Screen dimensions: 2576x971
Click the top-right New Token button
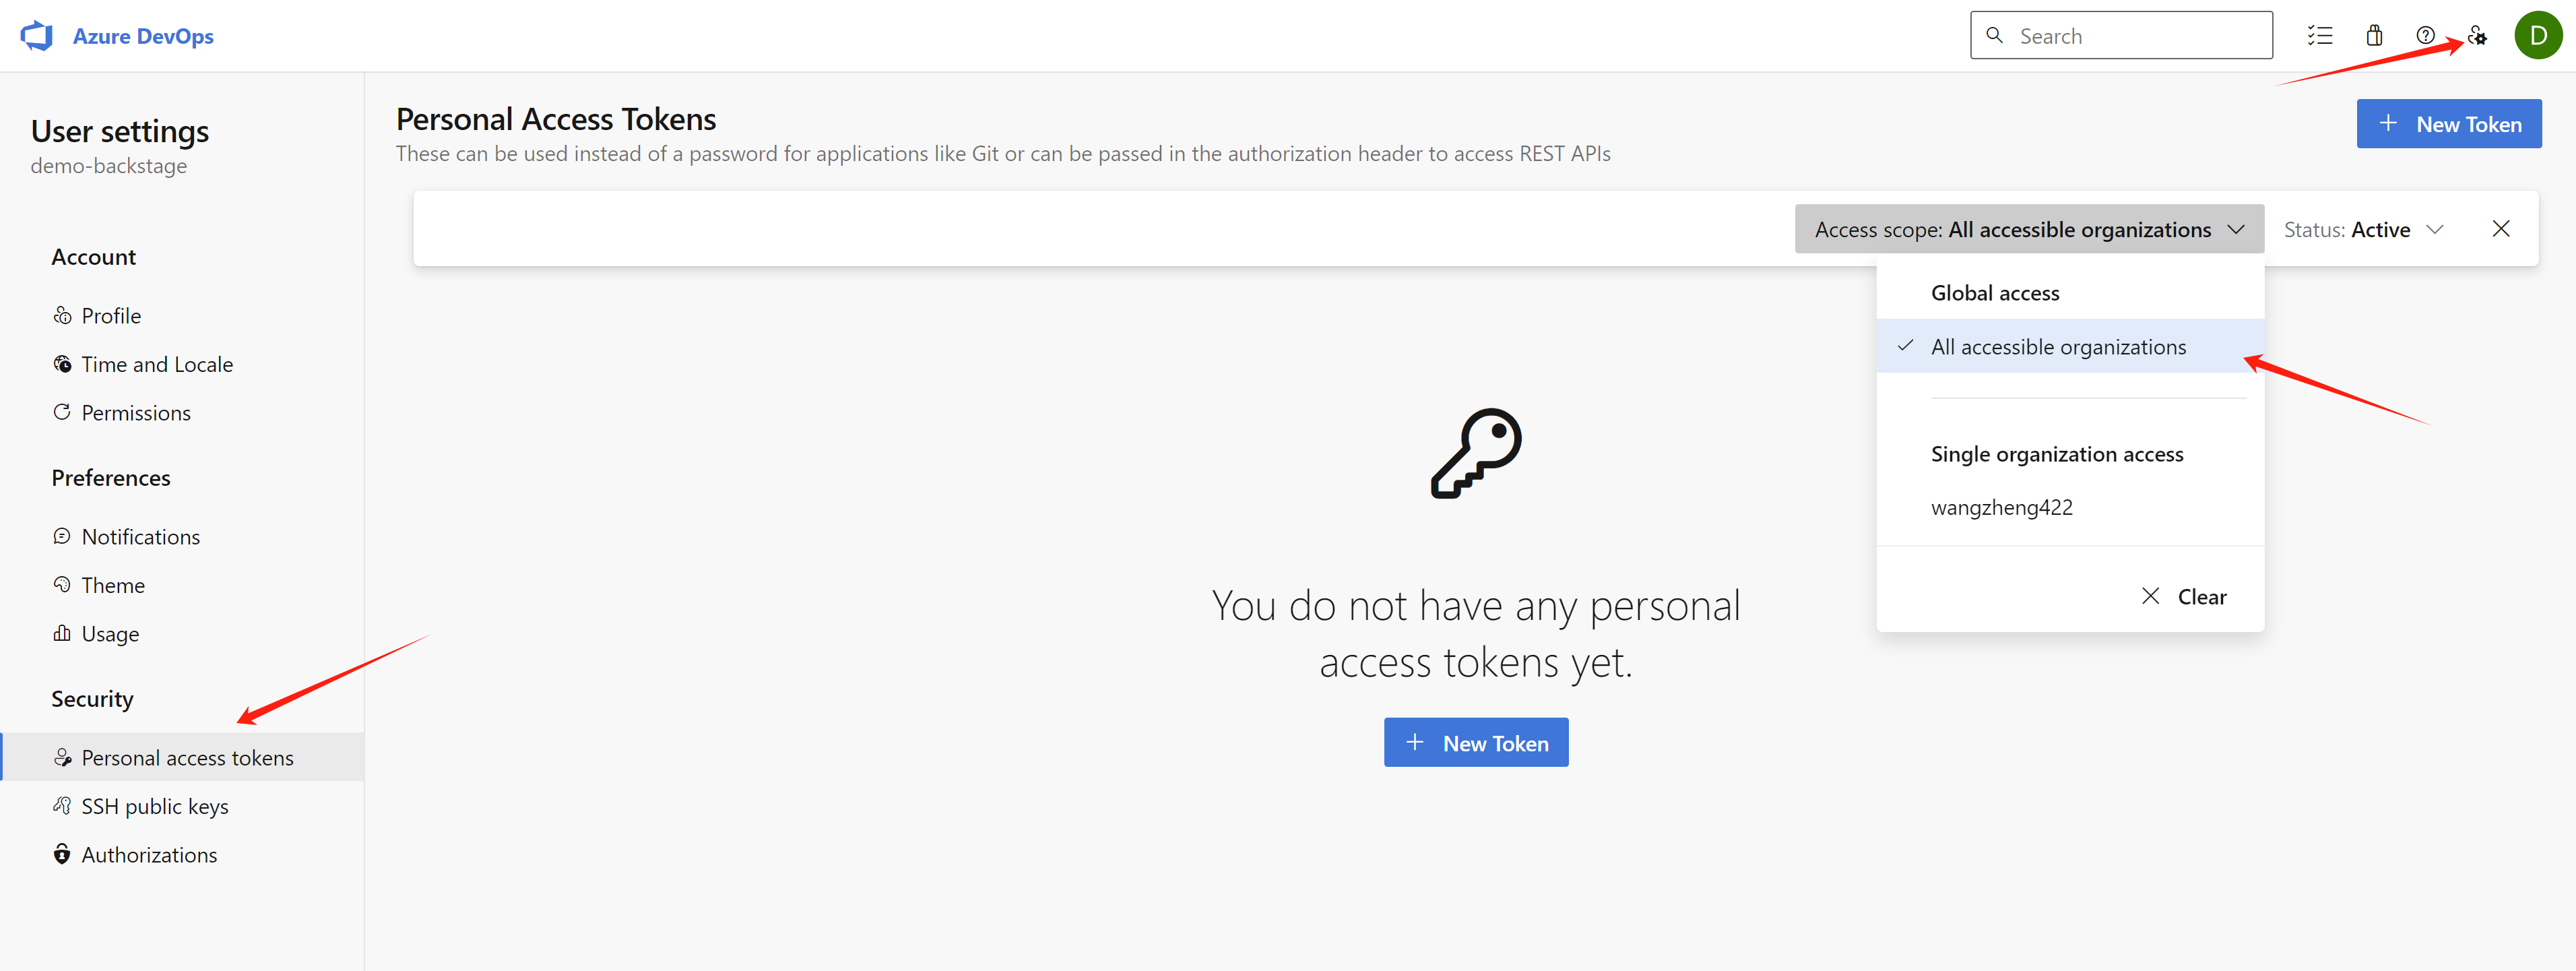click(x=2448, y=124)
